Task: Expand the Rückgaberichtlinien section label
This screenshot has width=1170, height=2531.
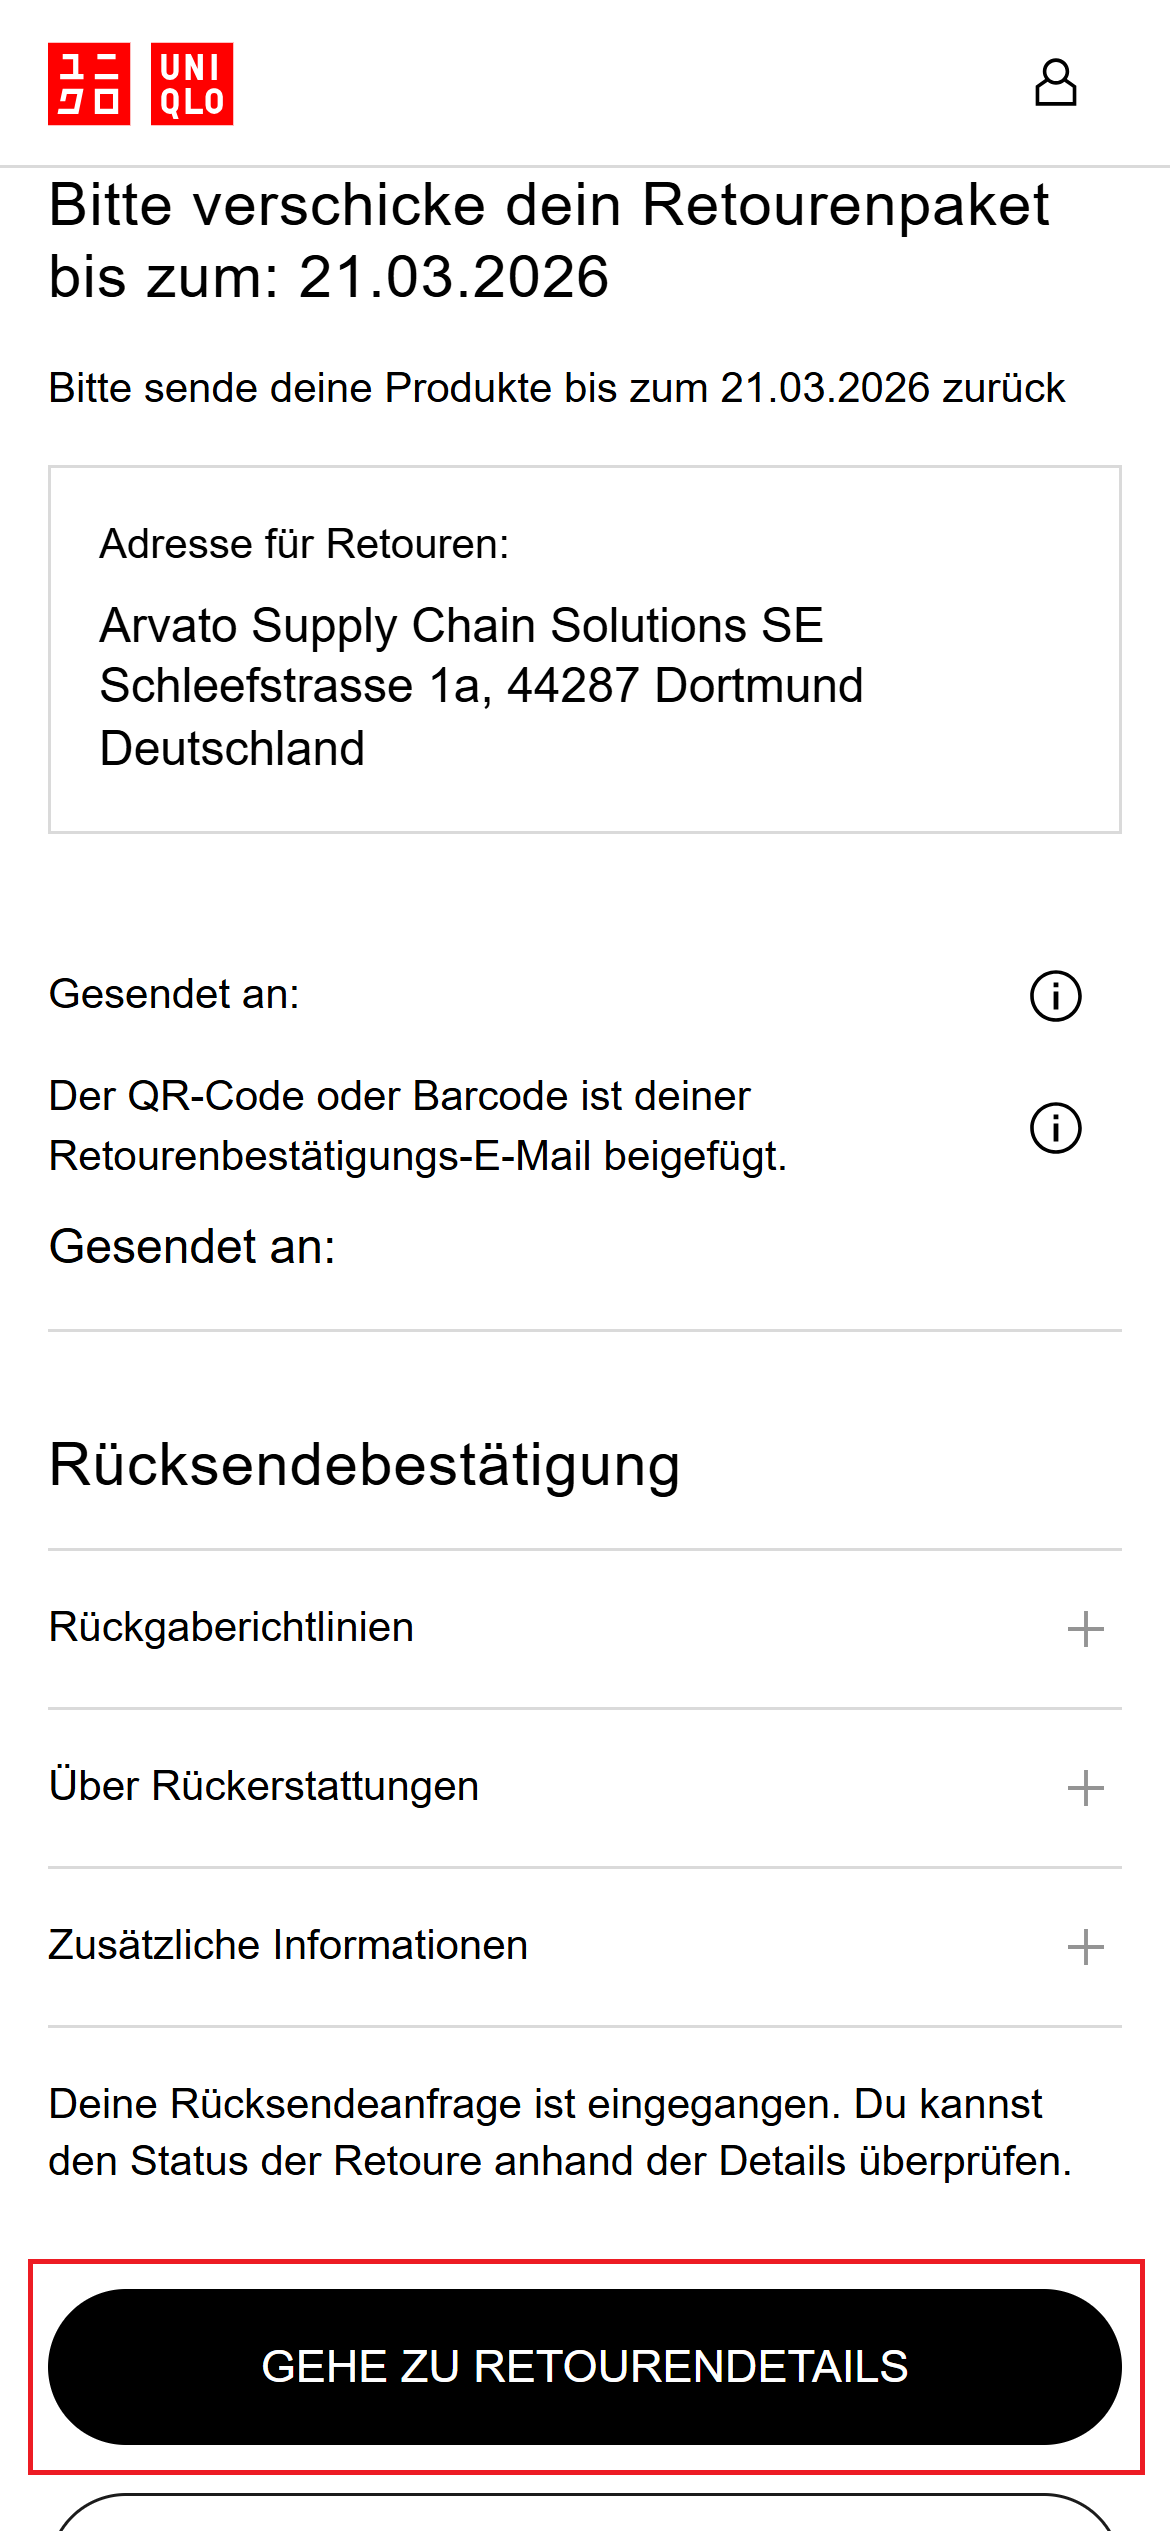Action: [x=231, y=1628]
